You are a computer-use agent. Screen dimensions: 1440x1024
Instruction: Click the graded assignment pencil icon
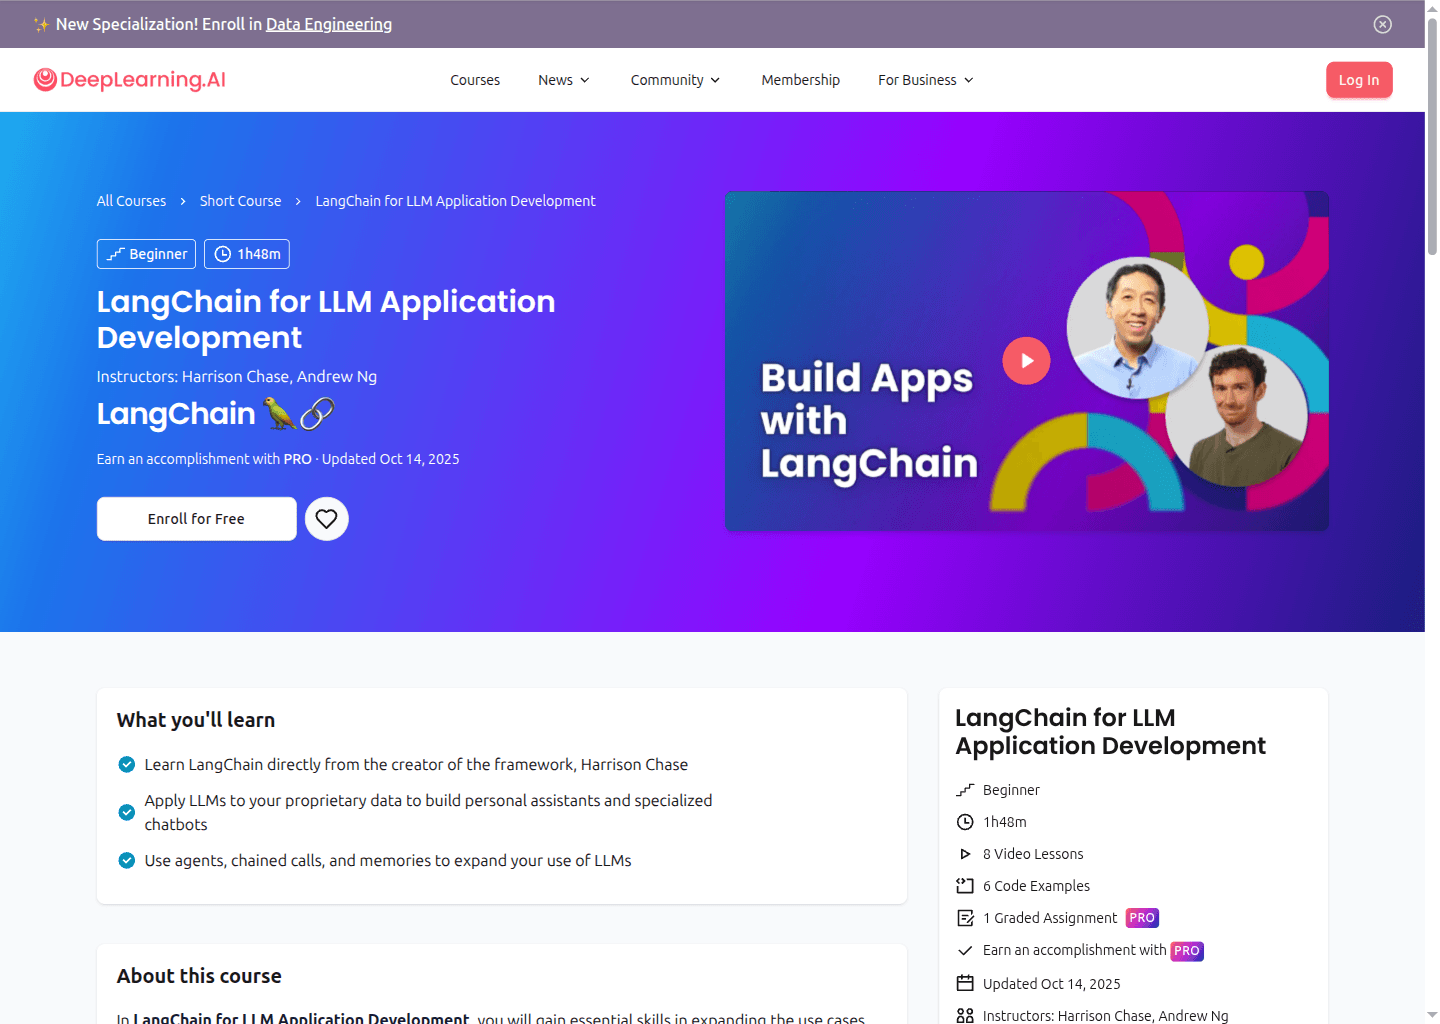pos(965,918)
